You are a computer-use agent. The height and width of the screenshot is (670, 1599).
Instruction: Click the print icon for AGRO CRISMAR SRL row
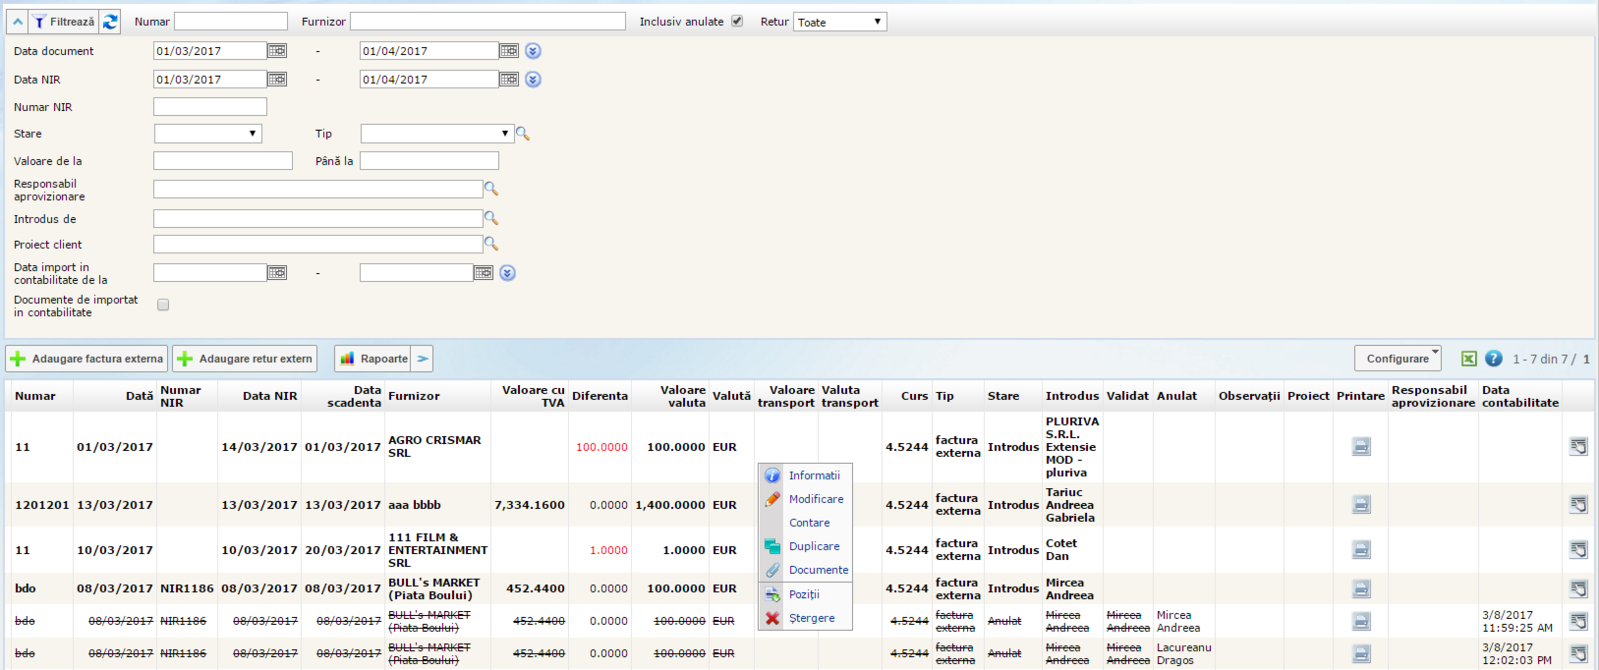[x=1361, y=447]
